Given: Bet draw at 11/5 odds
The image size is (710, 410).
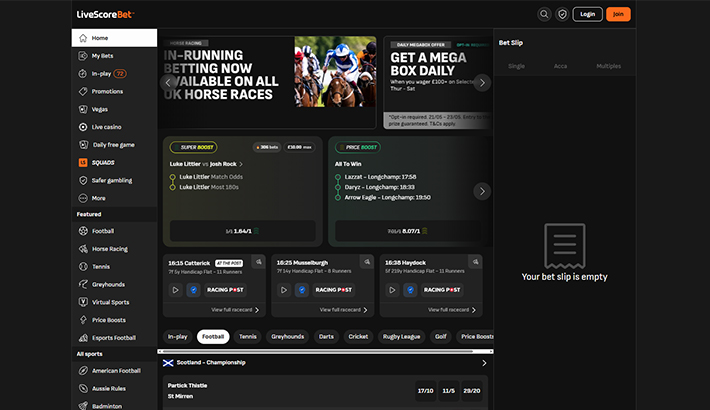Looking at the screenshot, I should tap(449, 391).
